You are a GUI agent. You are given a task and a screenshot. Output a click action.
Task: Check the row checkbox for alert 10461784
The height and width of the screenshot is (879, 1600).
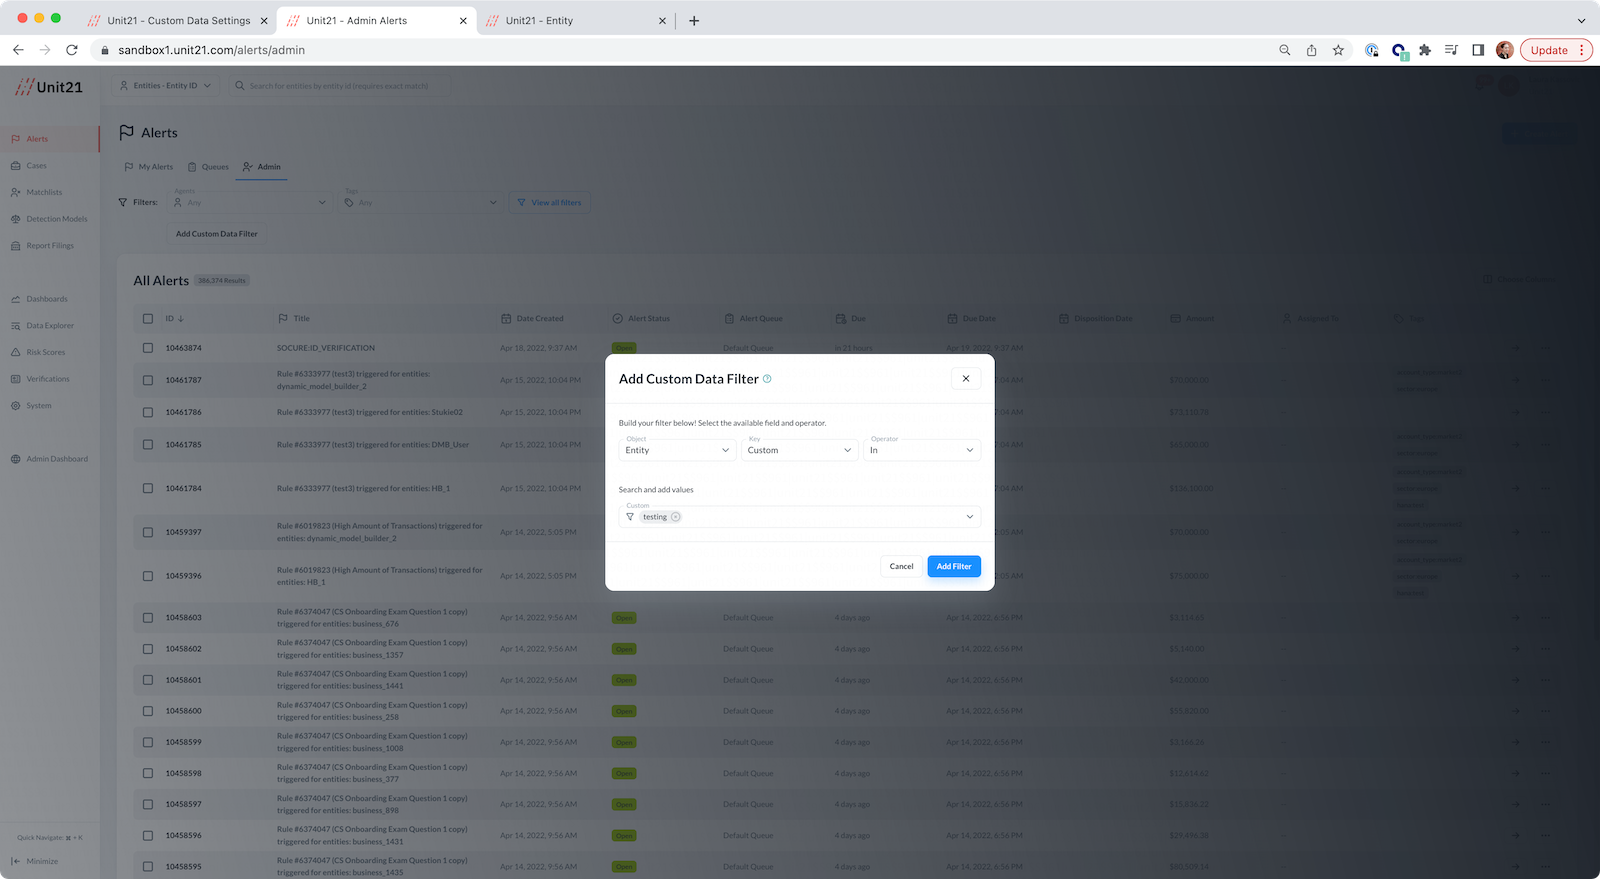(x=148, y=489)
